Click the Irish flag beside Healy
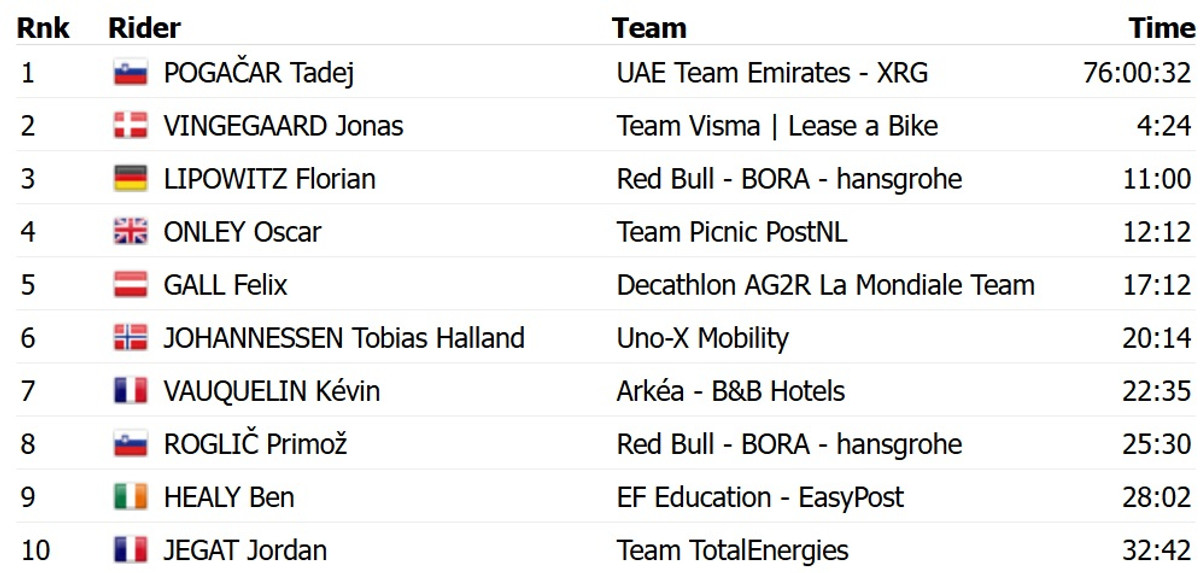Screen dimensions: 1200x573 [131, 497]
